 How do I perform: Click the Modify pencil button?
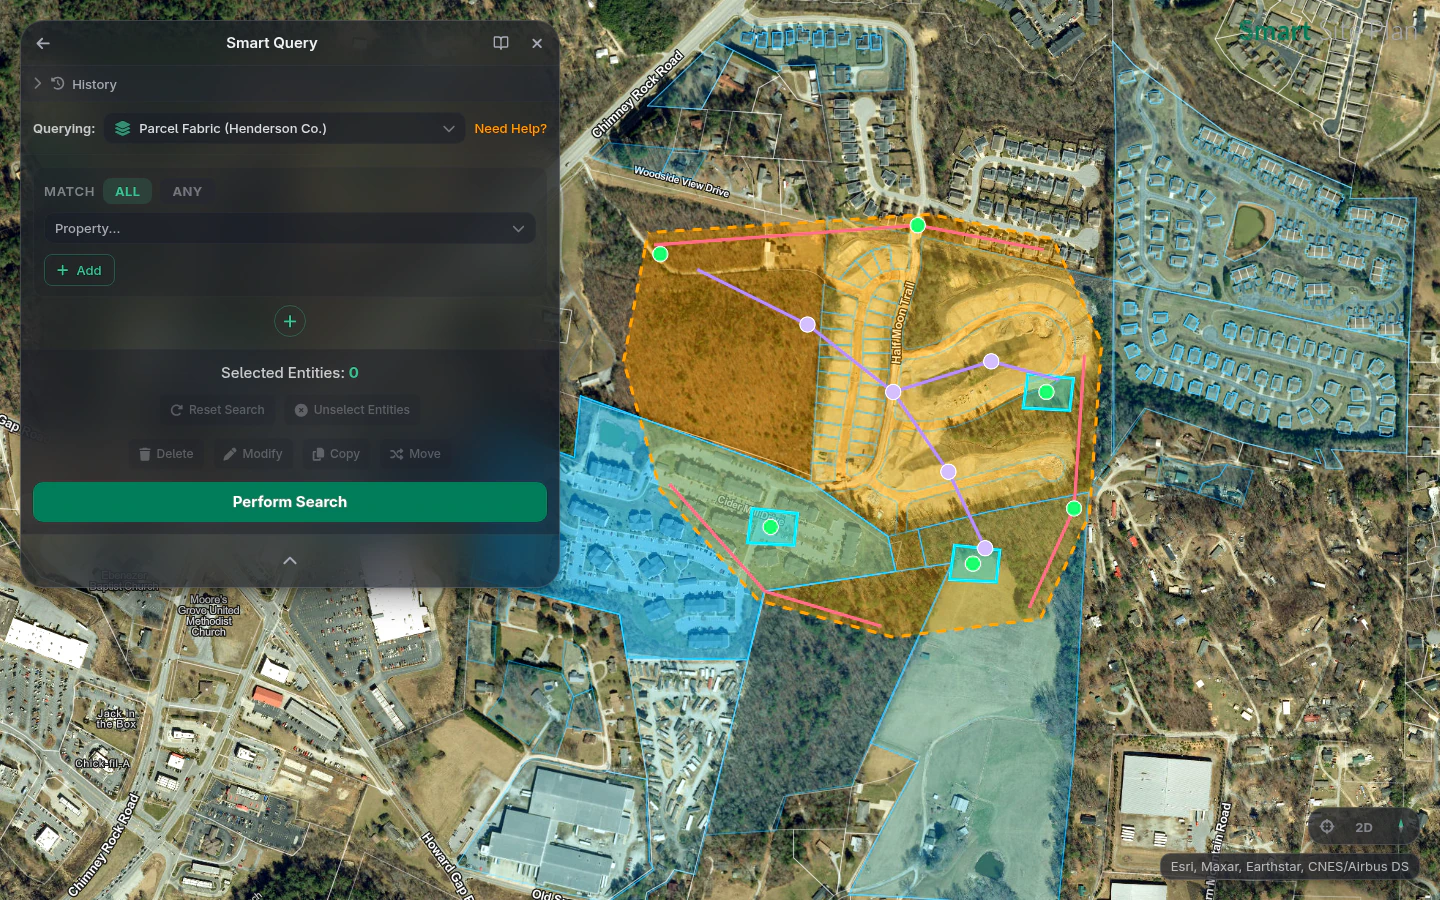tap(253, 454)
